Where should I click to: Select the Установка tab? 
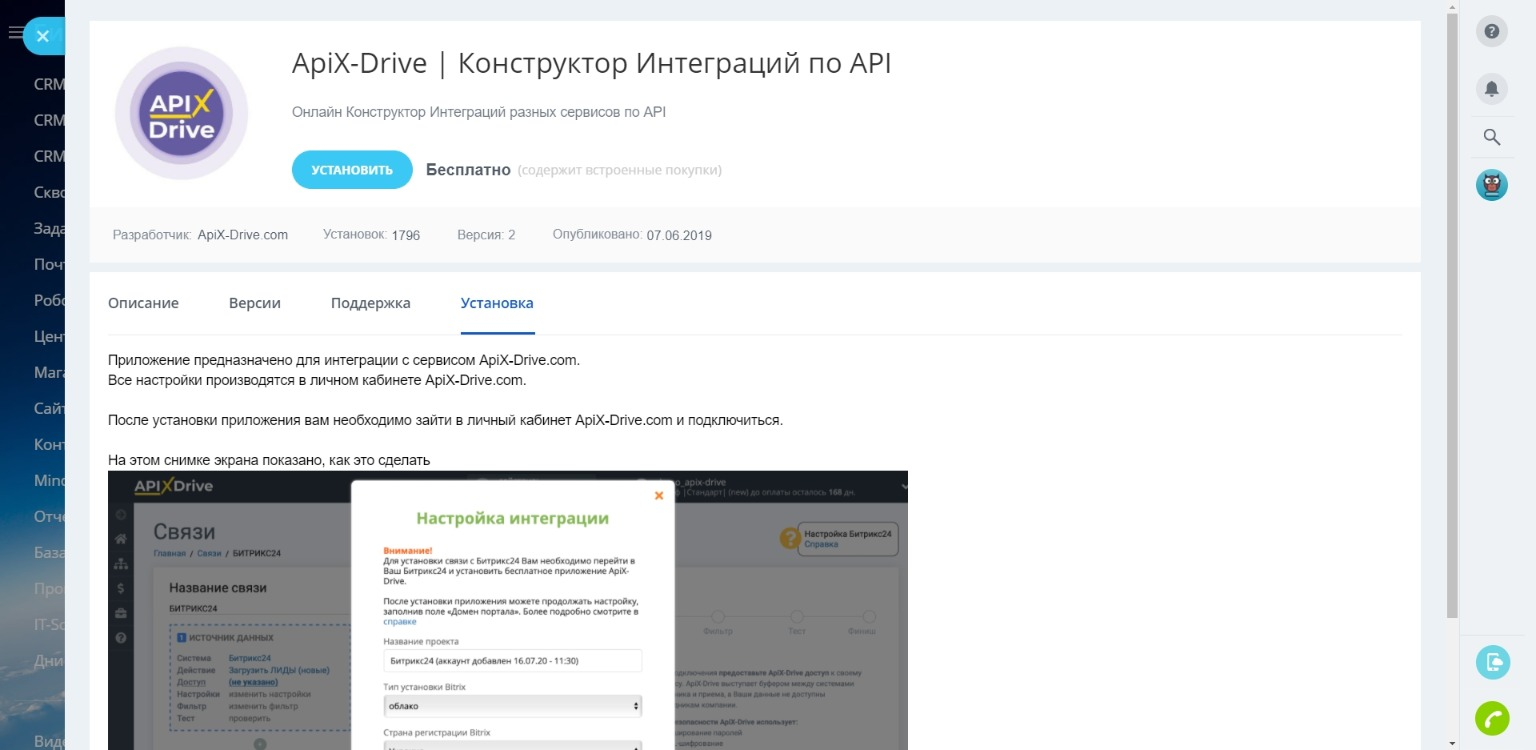click(497, 303)
